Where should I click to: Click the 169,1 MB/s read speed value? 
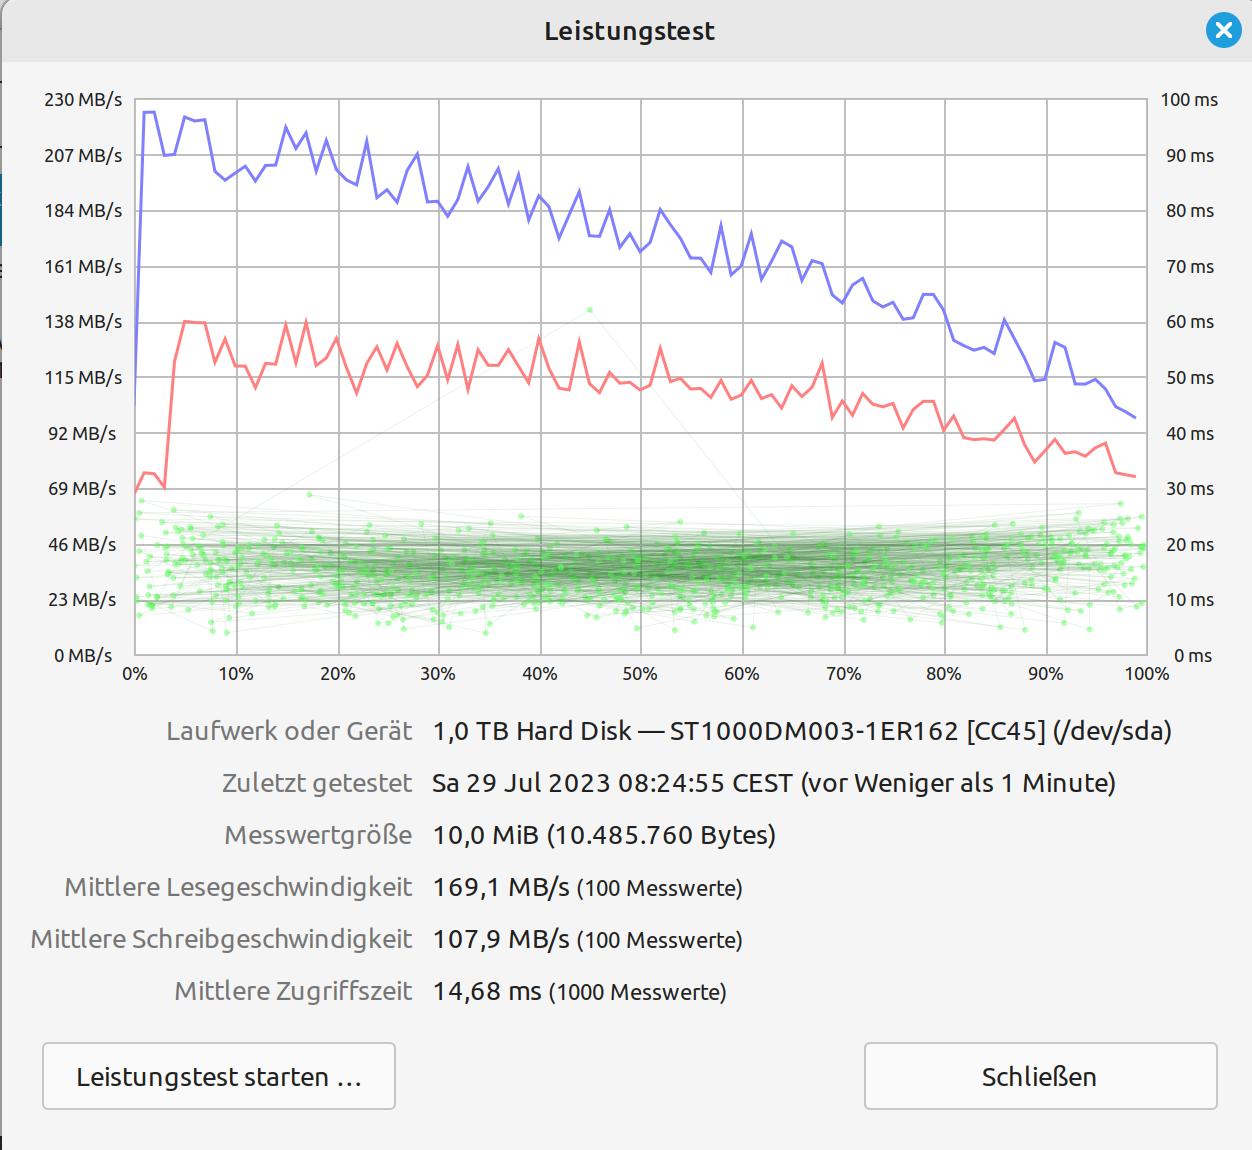[x=501, y=887]
